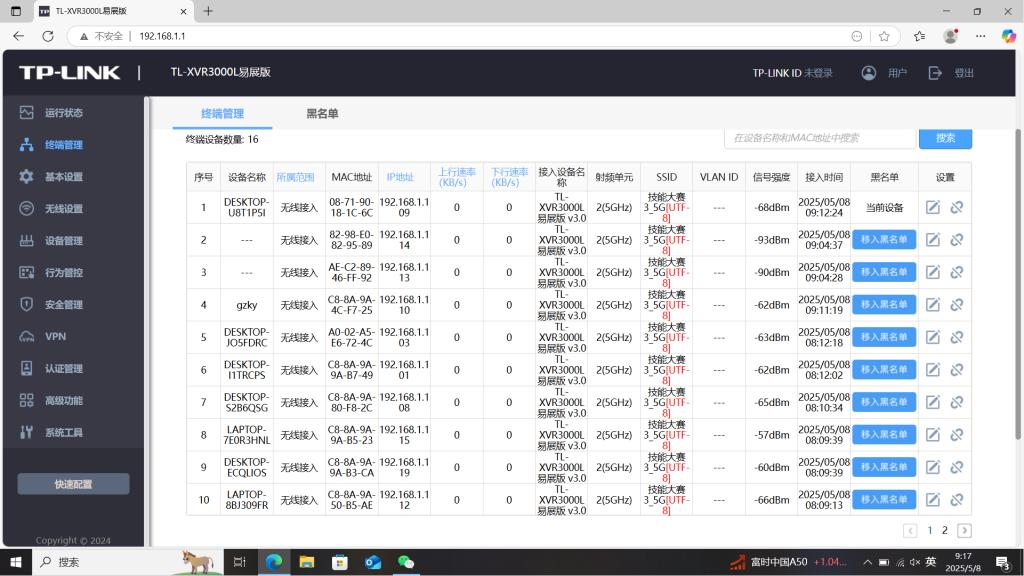
Task: Edit device DESKTOP-ECQLIOS
Action: pyautogui.click(x=933, y=467)
